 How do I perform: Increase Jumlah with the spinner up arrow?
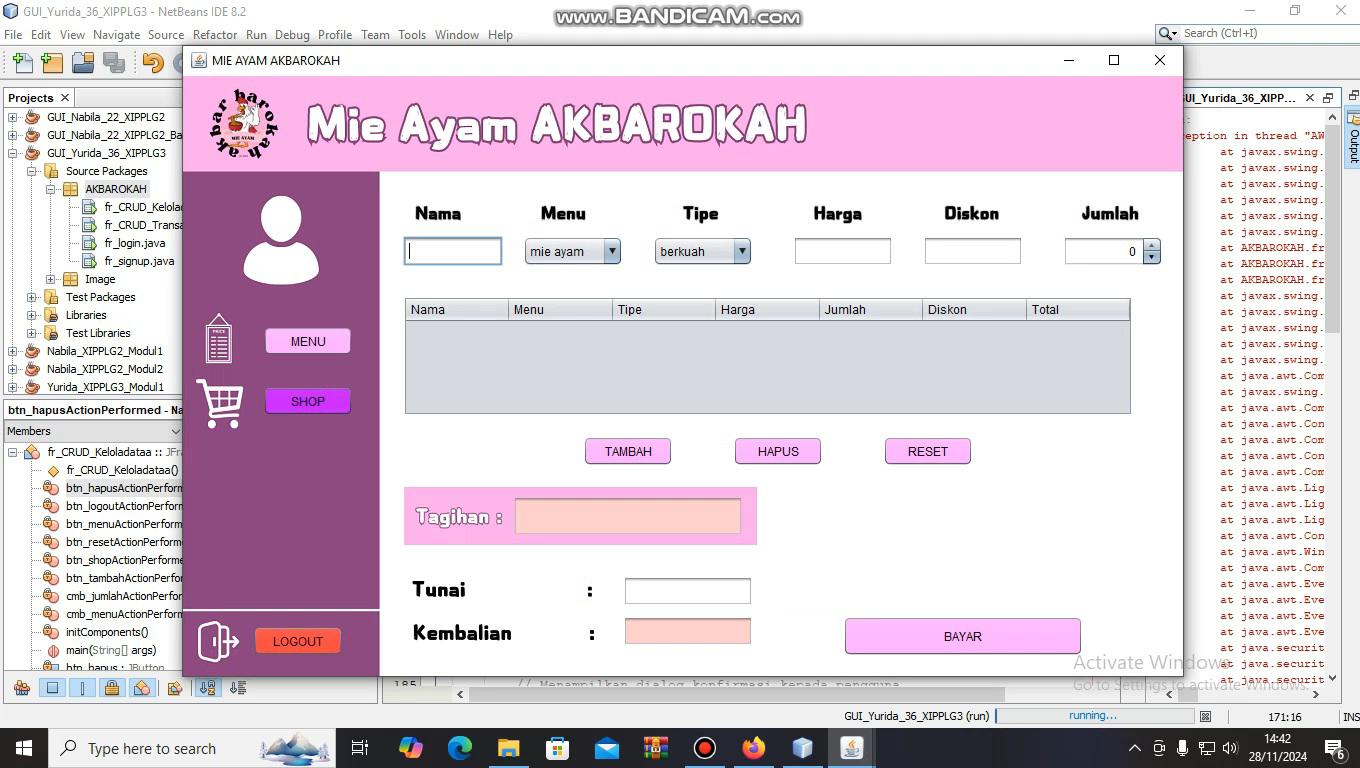coord(1151,246)
